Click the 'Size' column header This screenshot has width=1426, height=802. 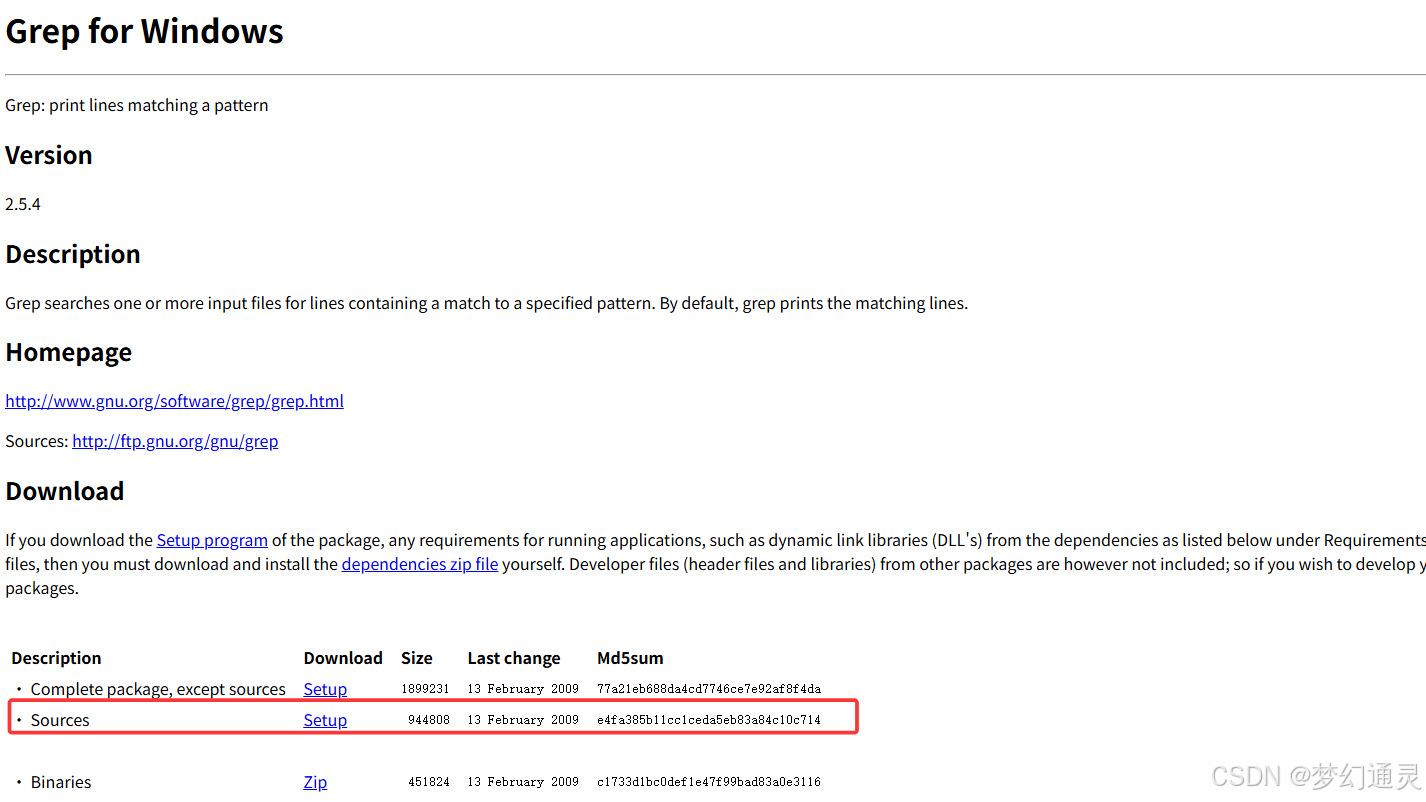coord(417,658)
